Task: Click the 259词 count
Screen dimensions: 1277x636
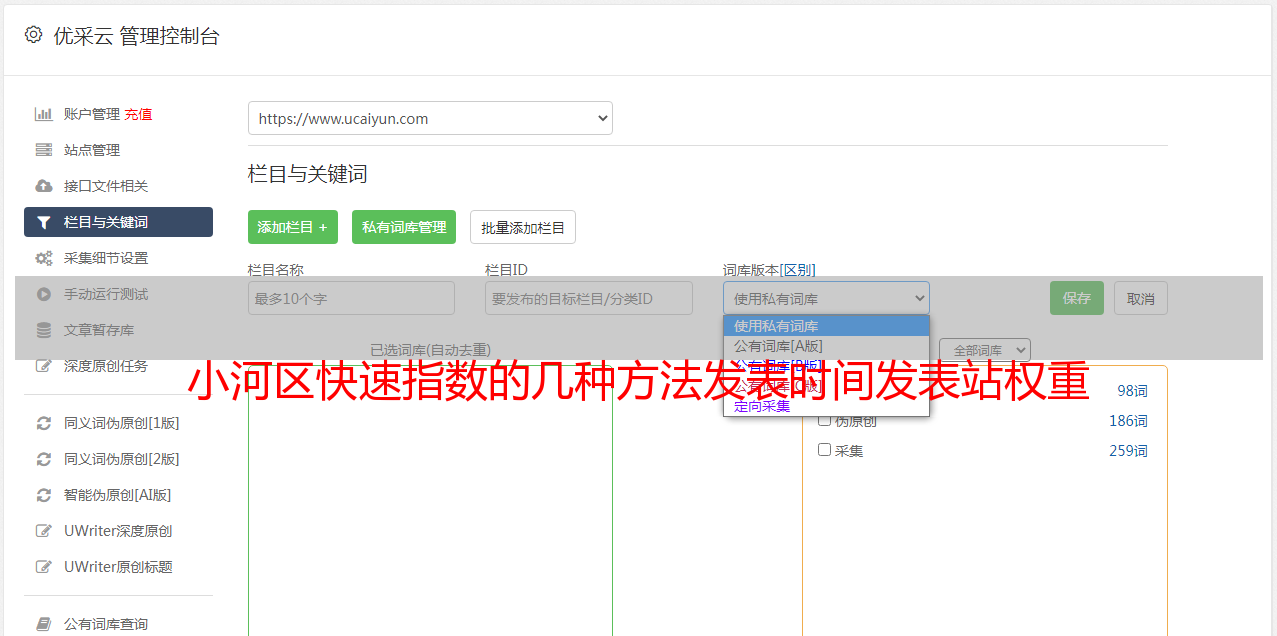Action: (1128, 451)
